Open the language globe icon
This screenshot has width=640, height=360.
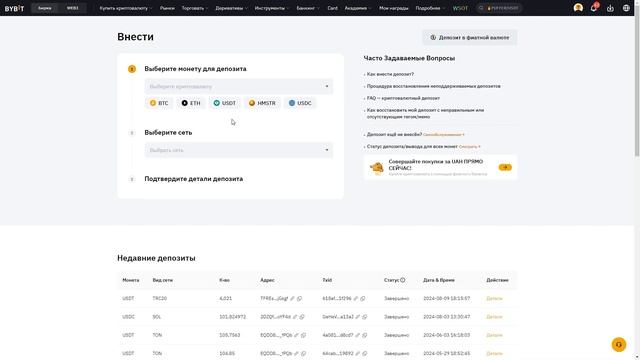coord(626,8)
